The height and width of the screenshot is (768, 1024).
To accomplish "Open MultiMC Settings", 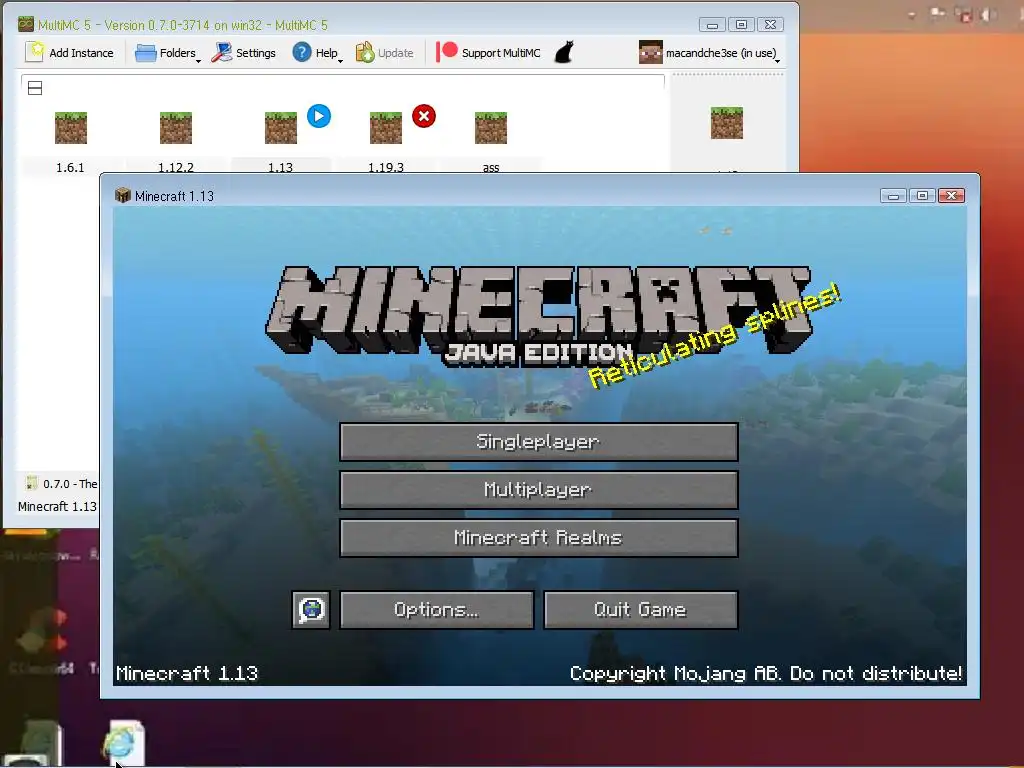I will (x=244, y=53).
